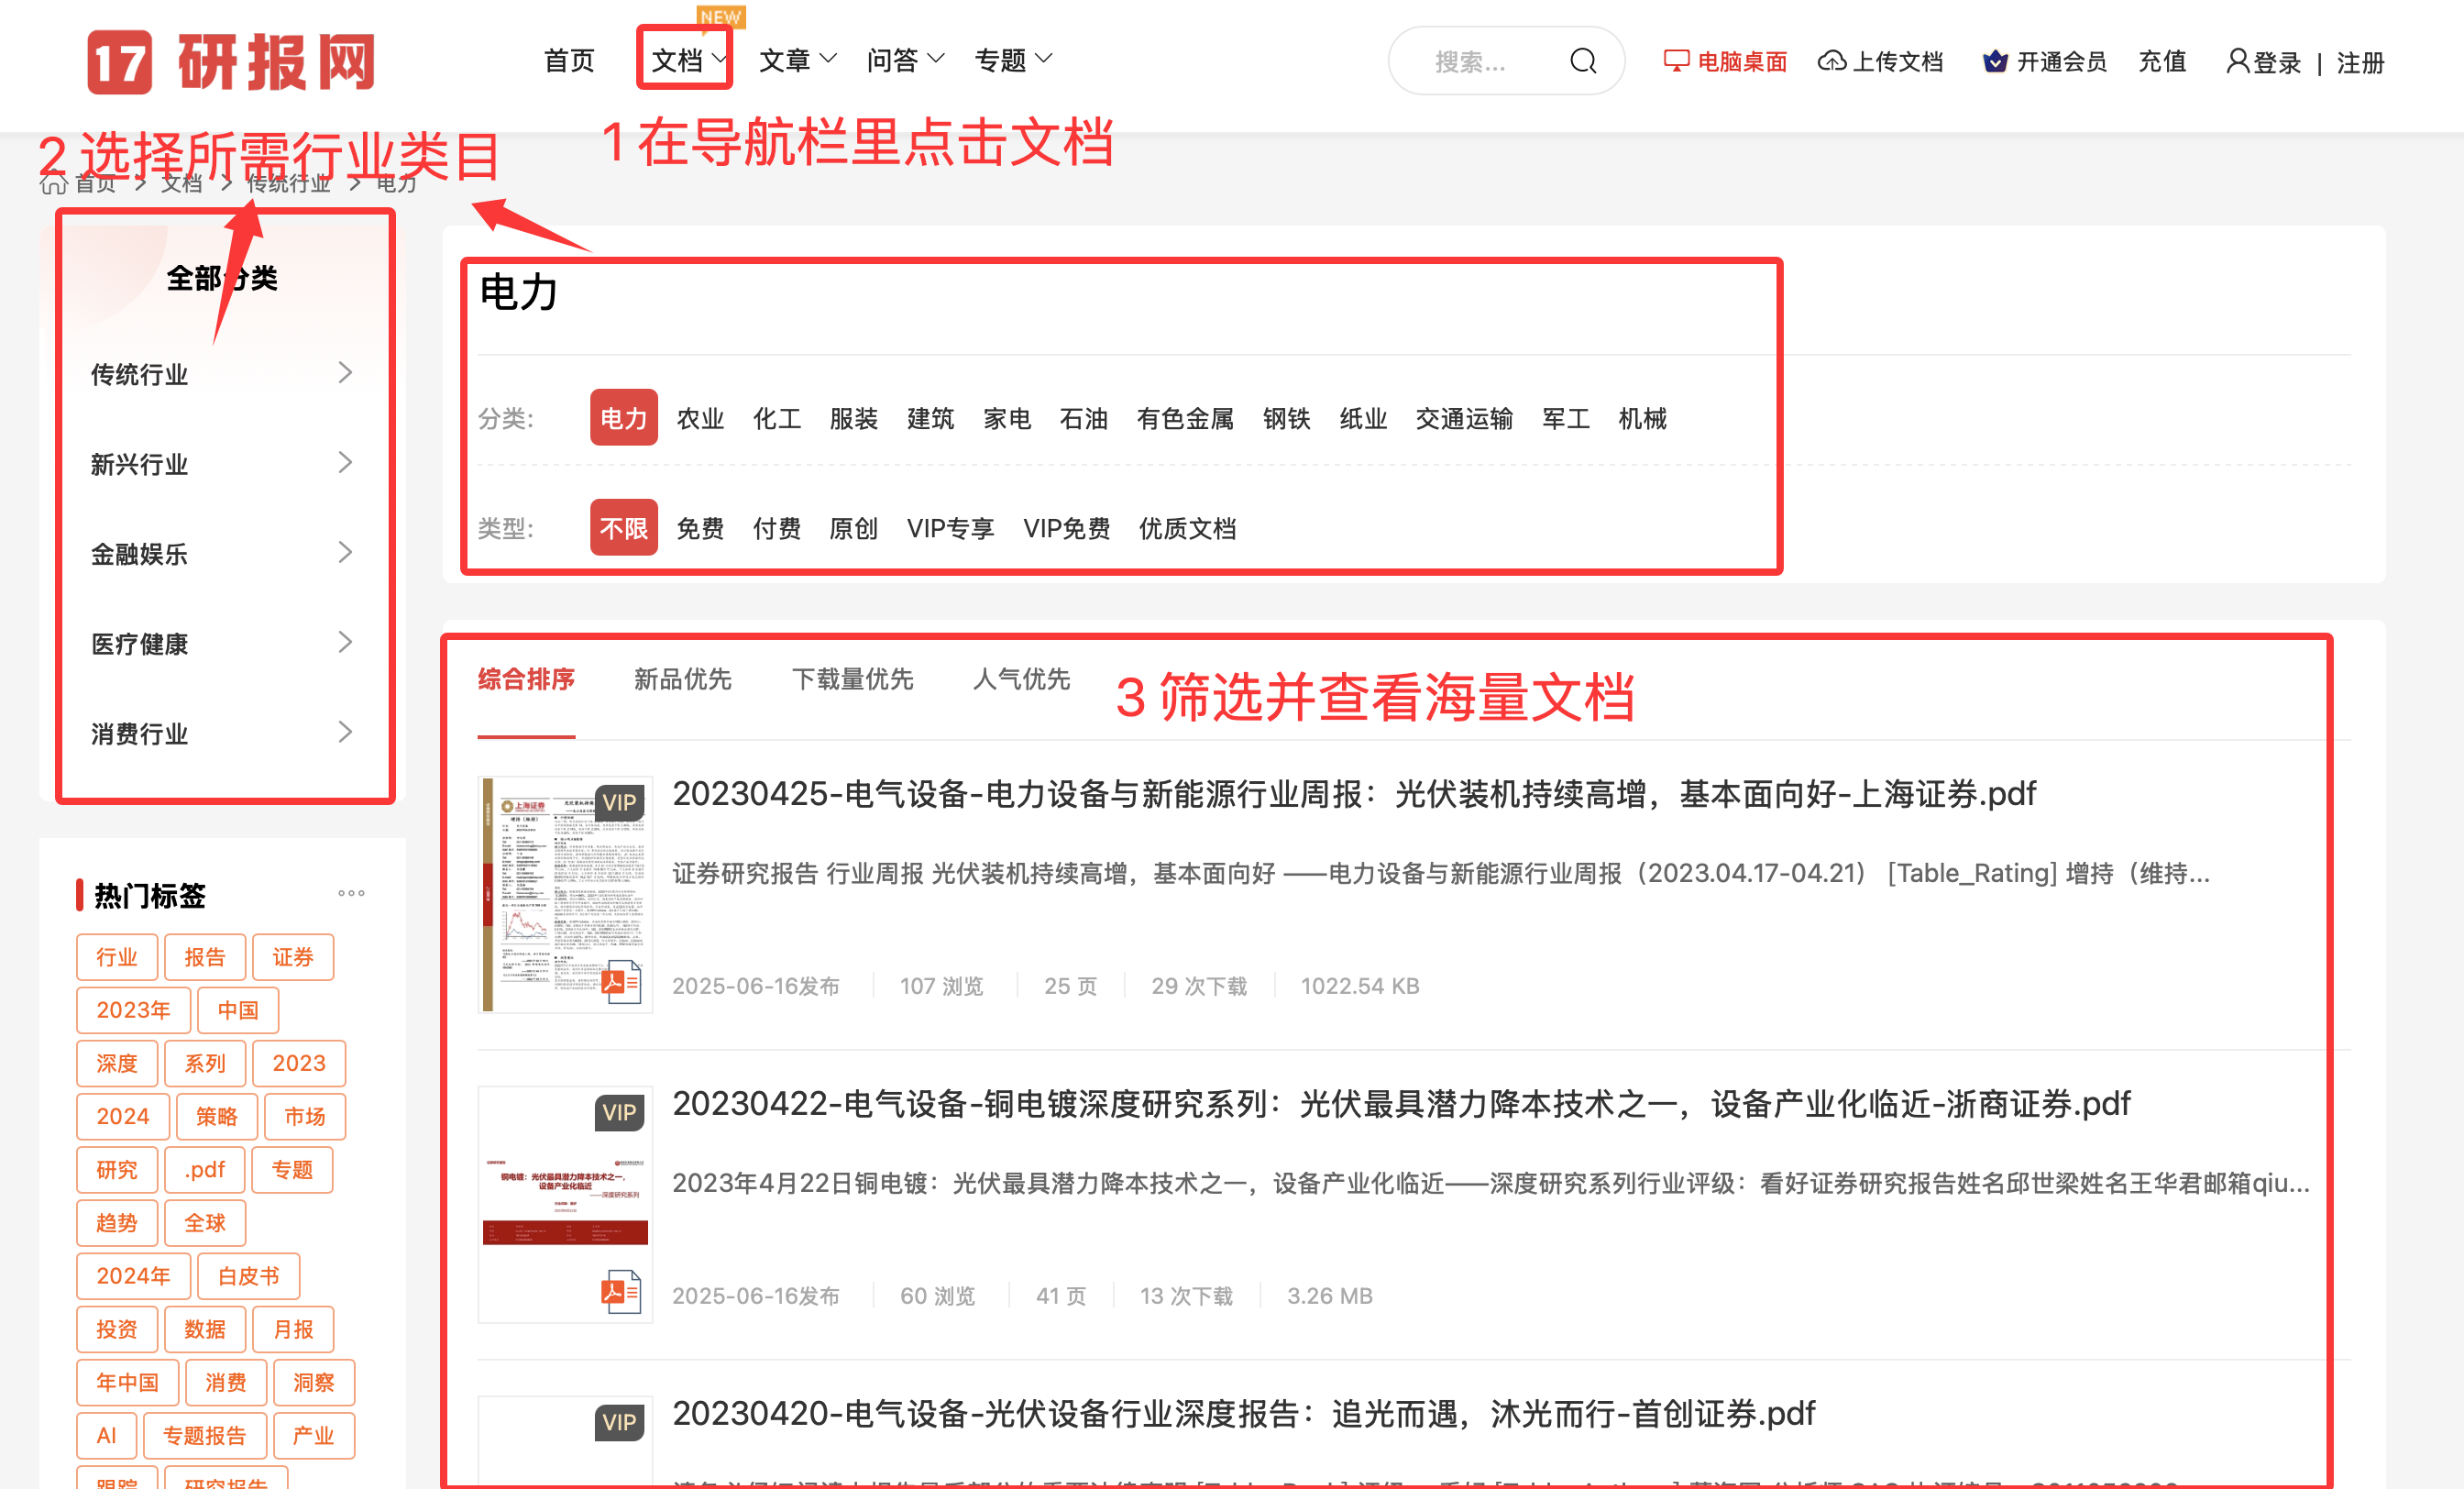Image resolution: width=2464 pixels, height=1489 pixels.
Task: Click VIP badge on 首创证券 report
Action: 619,1422
